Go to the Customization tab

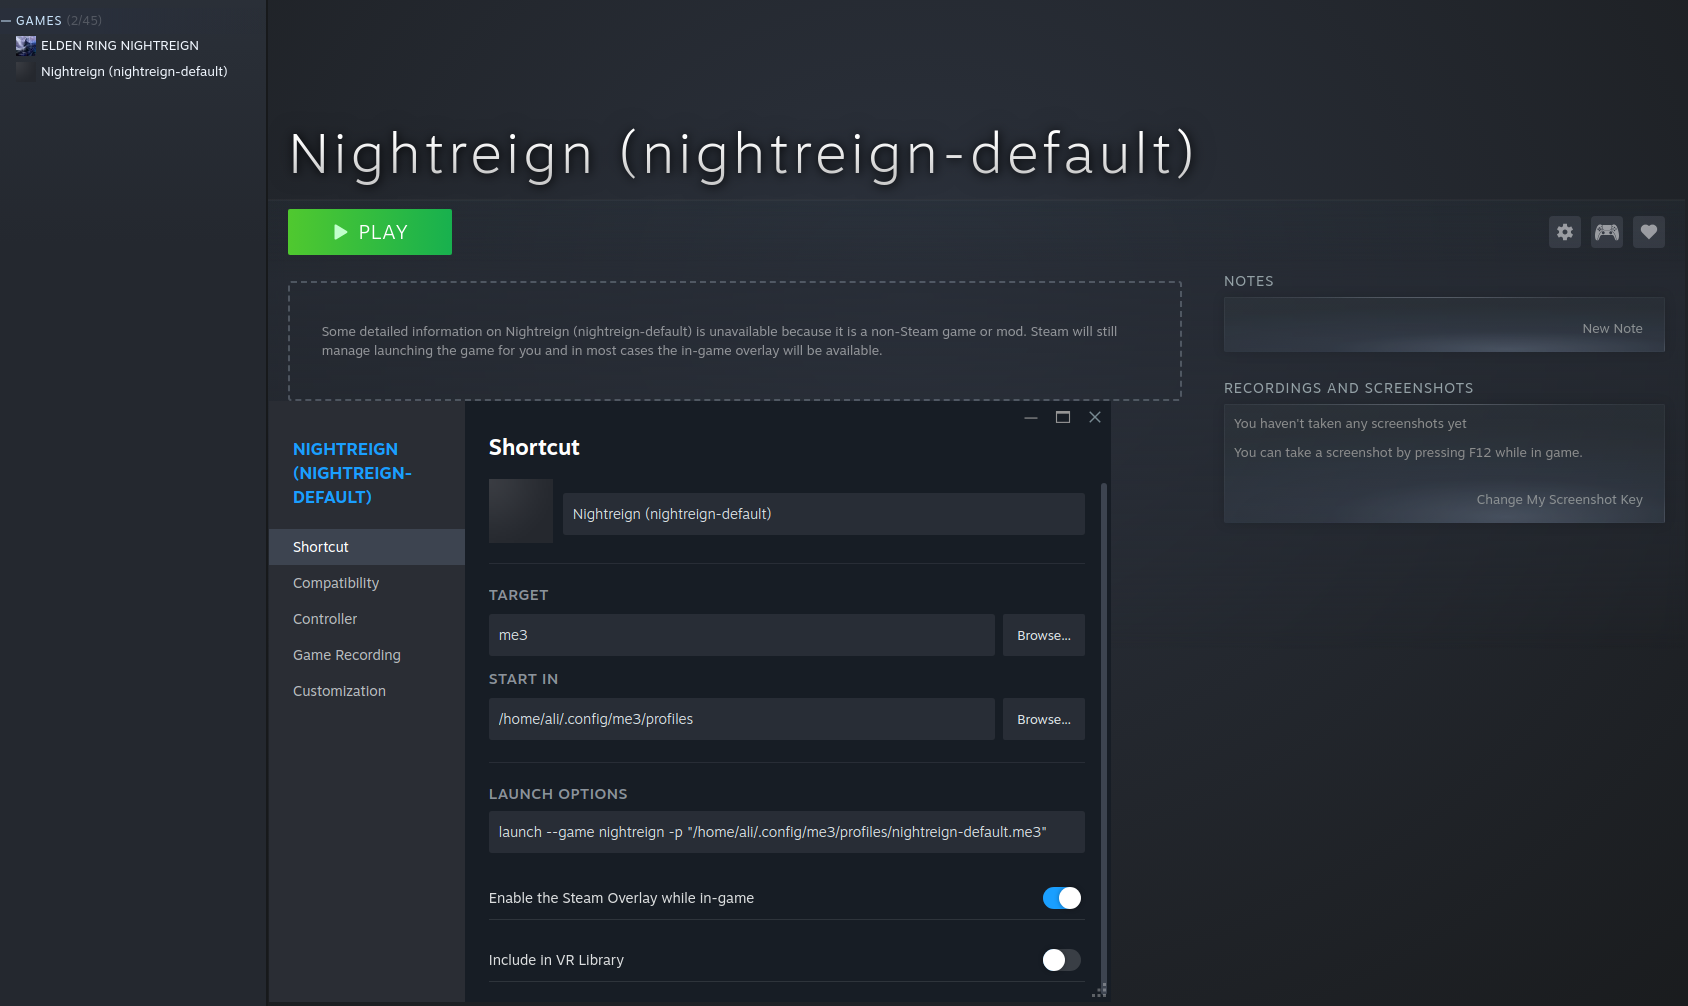click(339, 691)
